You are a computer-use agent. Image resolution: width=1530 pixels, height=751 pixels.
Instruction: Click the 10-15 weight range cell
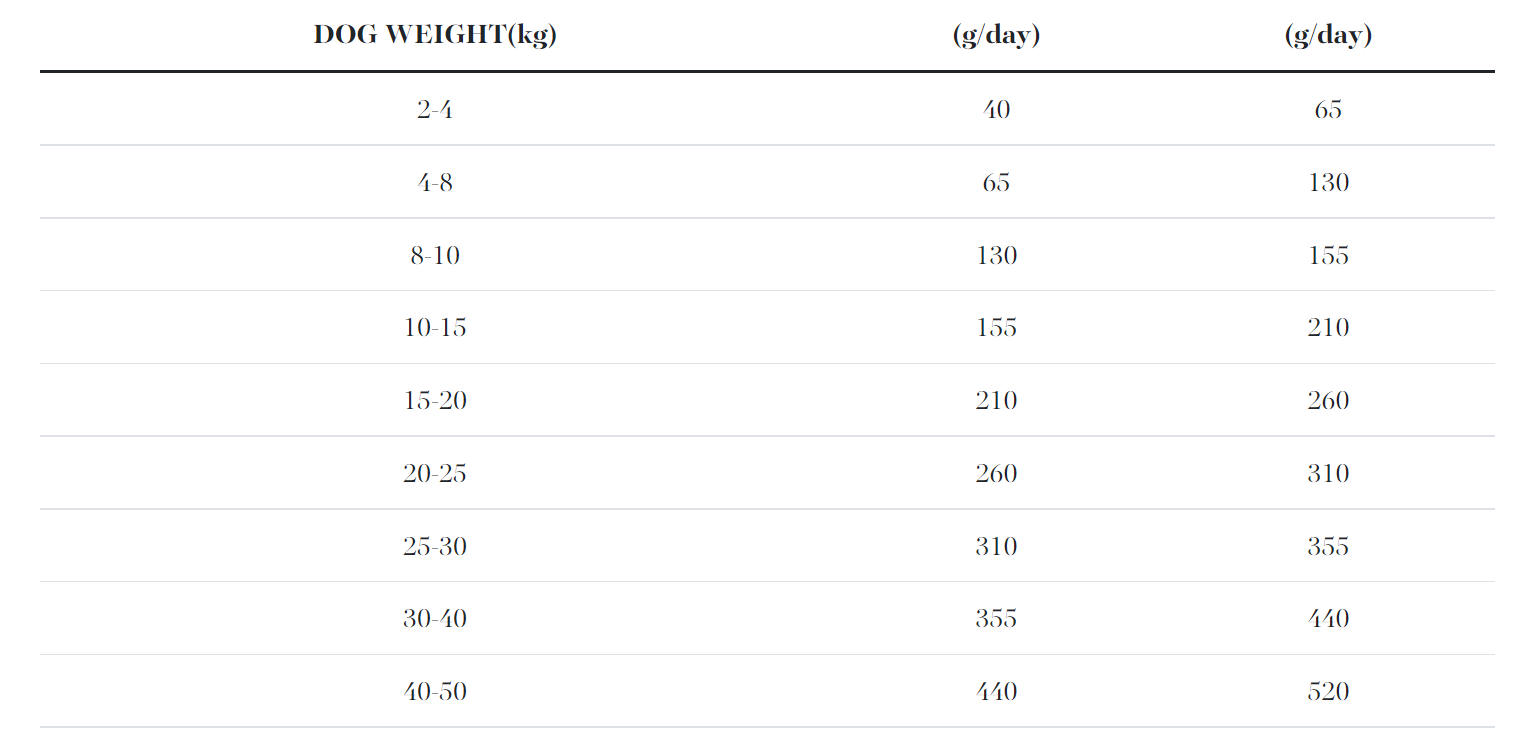[435, 328]
